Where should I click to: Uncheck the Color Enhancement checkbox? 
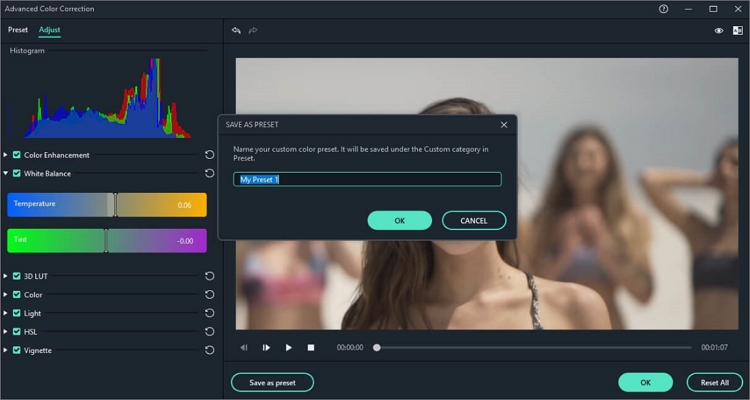pyautogui.click(x=17, y=155)
